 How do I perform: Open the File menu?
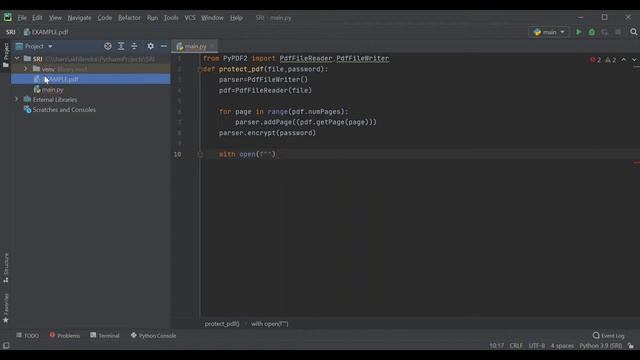pos(22,18)
